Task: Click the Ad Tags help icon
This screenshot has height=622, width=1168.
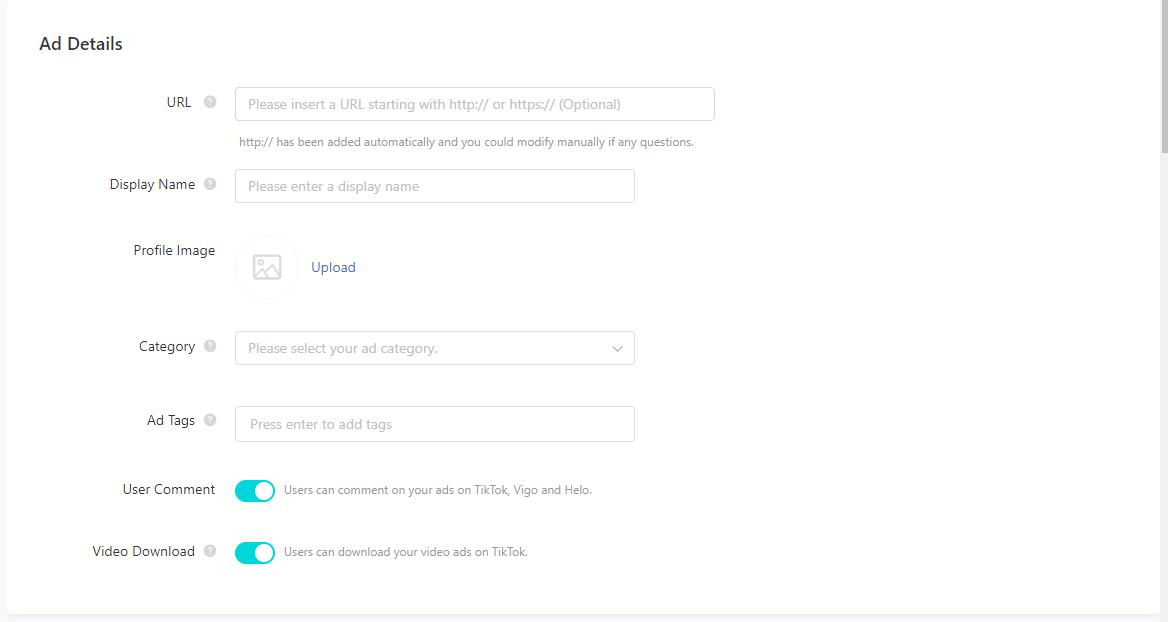Action: pos(210,420)
